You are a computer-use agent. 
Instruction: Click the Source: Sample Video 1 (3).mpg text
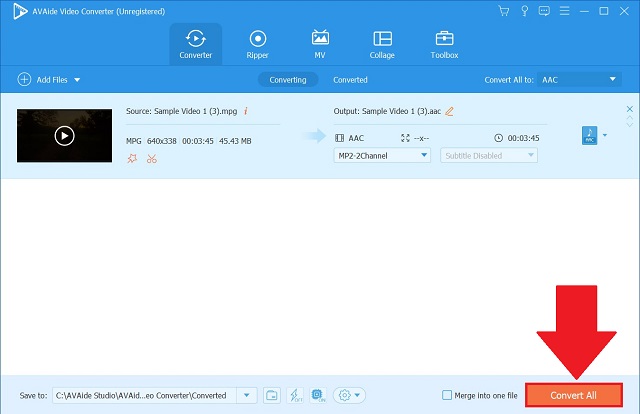tap(182, 111)
